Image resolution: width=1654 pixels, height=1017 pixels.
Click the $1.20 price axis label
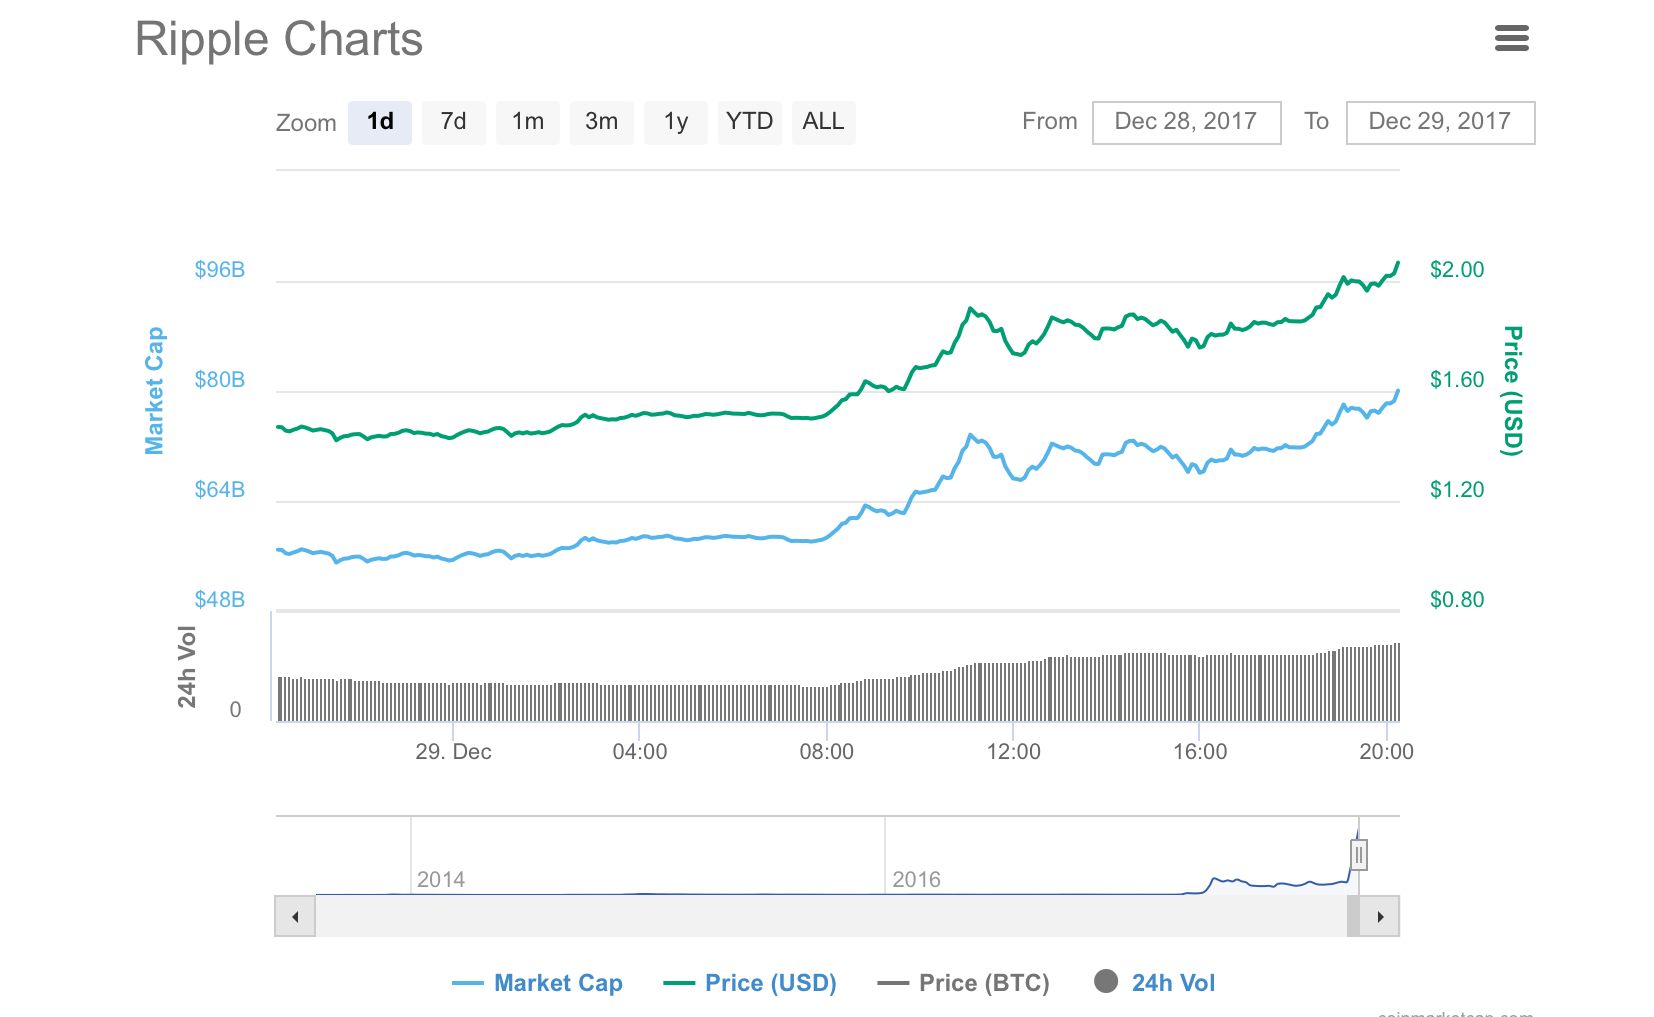click(x=1457, y=489)
